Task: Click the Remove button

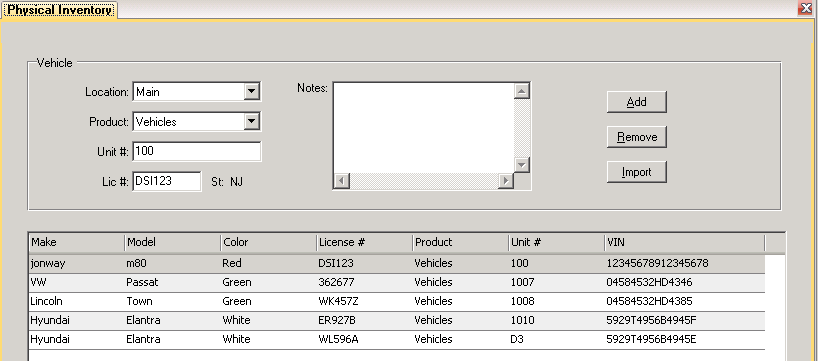Action: click(636, 137)
